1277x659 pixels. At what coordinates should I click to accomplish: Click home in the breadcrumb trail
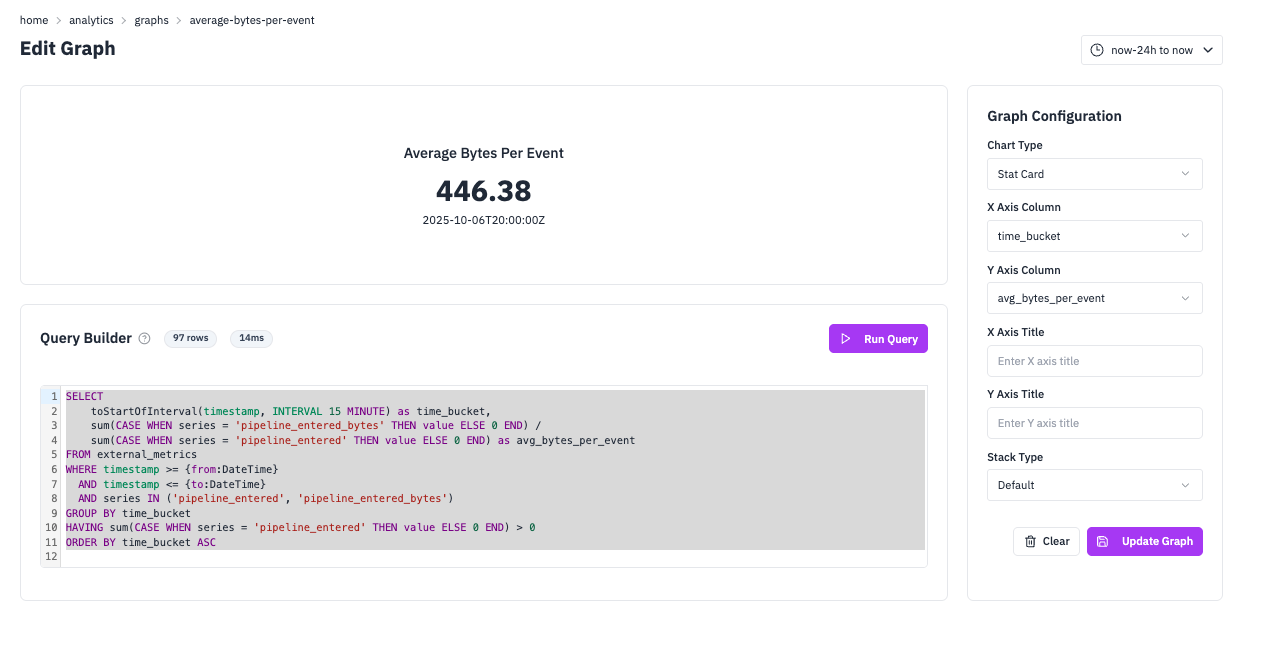[34, 19]
